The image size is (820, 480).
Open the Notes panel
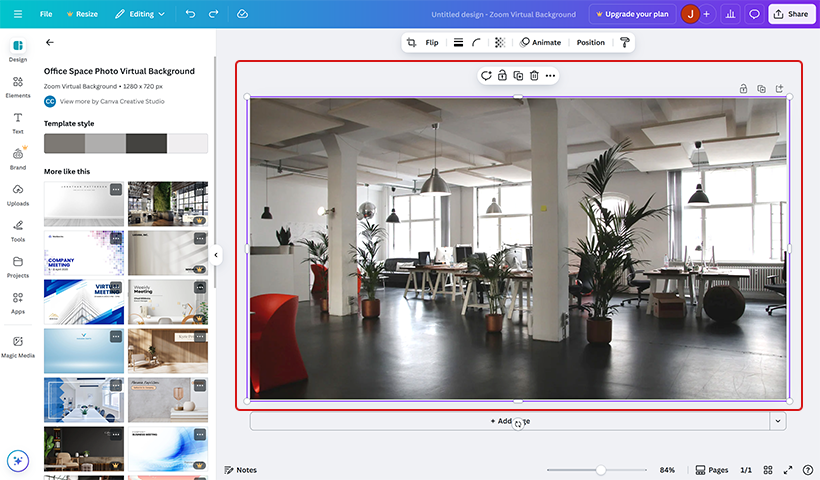click(241, 470)
